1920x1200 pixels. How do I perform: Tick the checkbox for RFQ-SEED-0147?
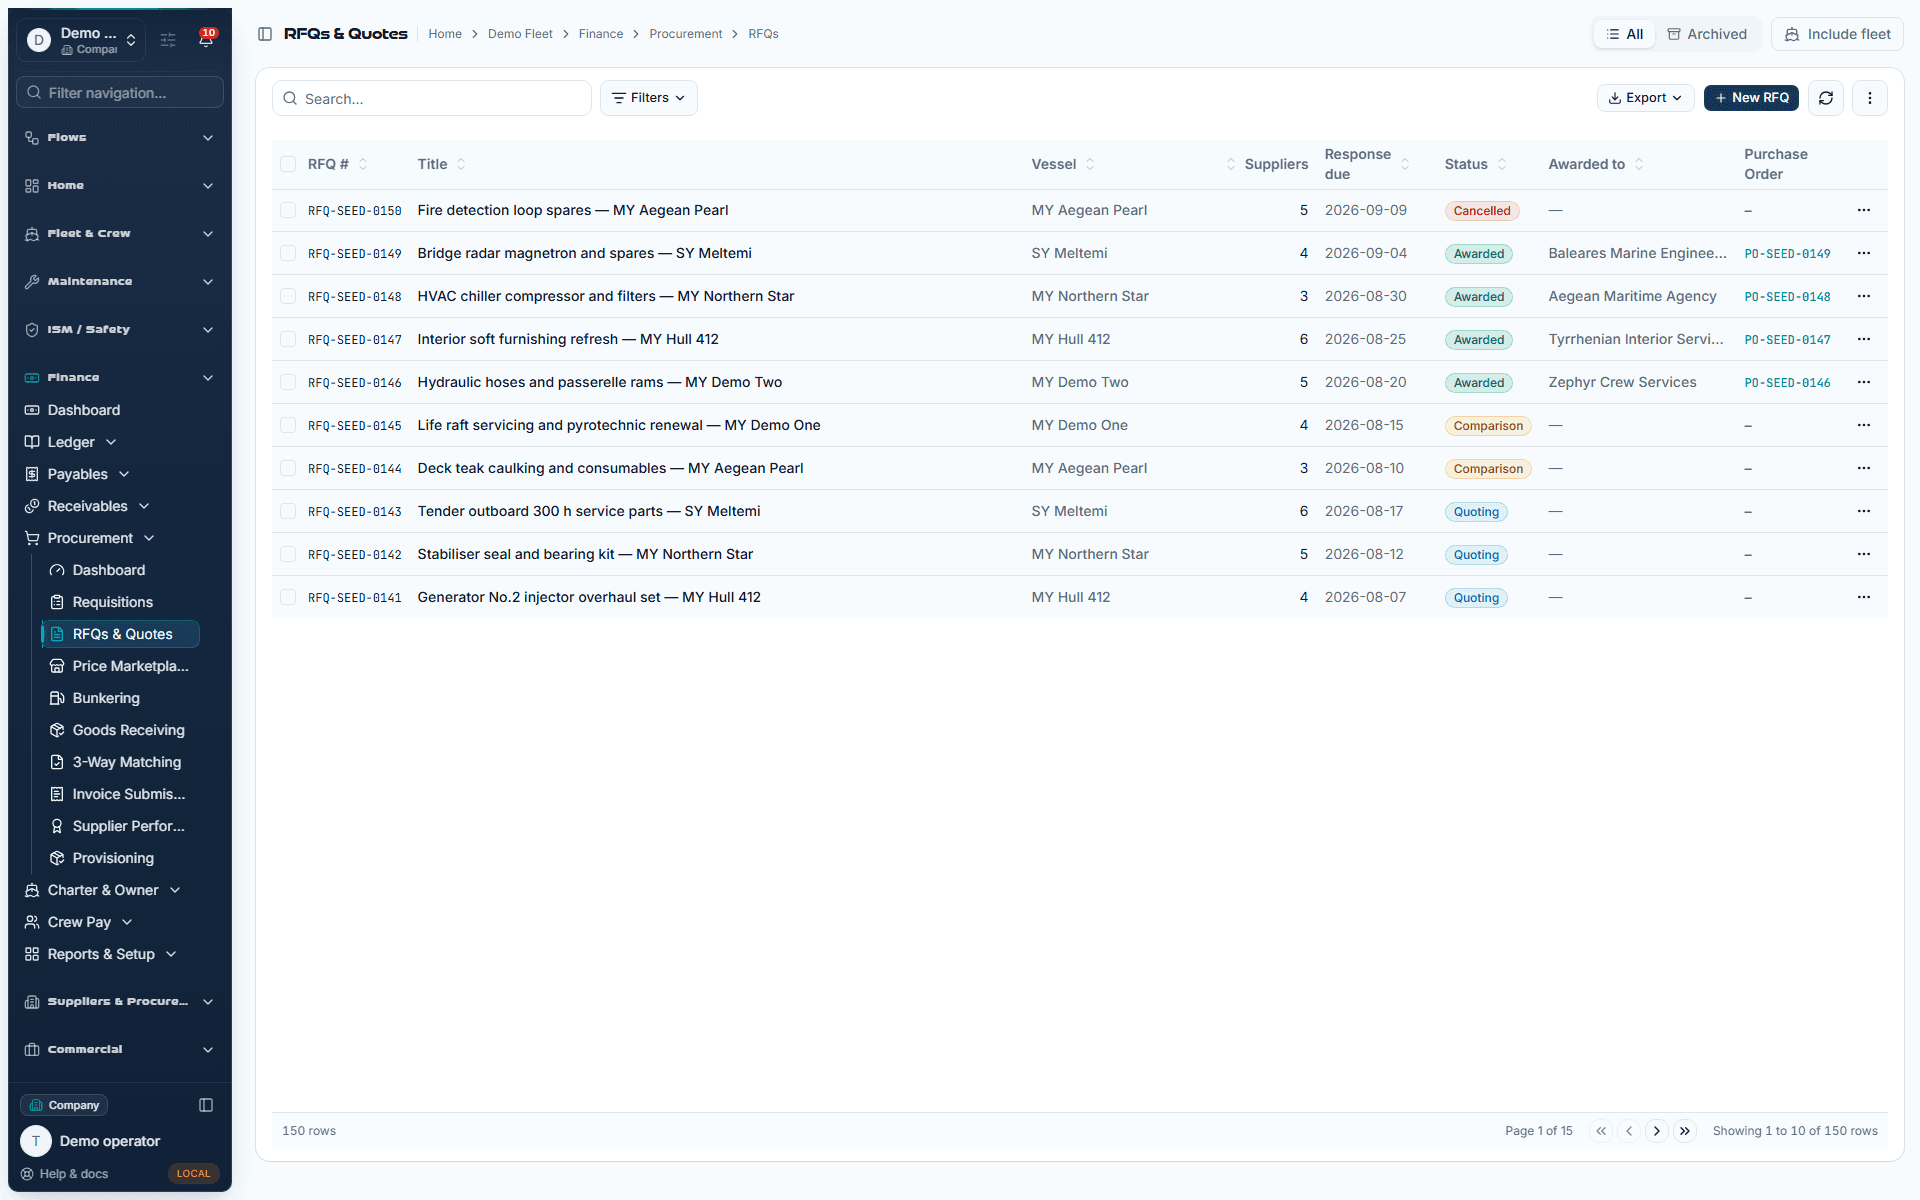(288, 339)
